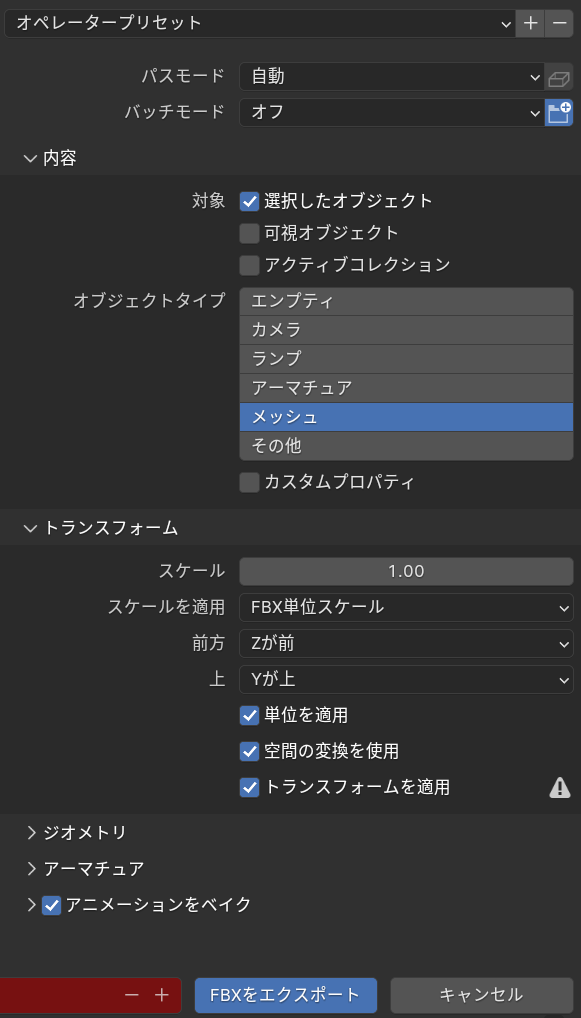The image size is (581, 1018).
Task: Change 前方 using its Zが前 dropdown
Action: point(406,643)
